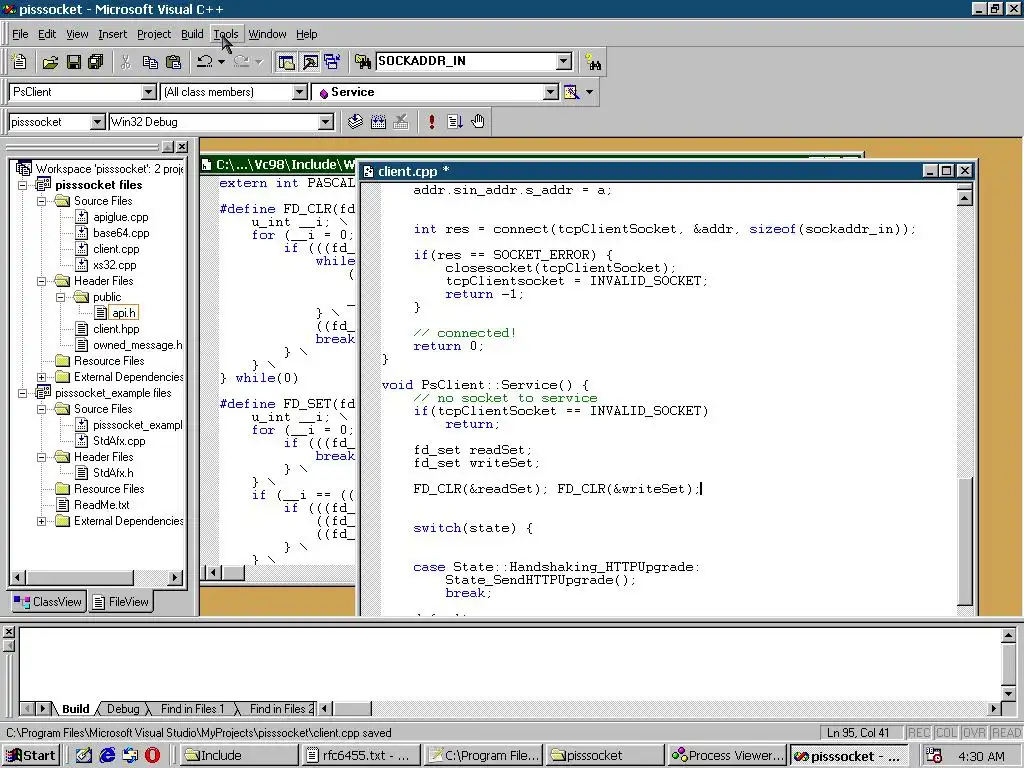Open the Window menu

point(267,34)
